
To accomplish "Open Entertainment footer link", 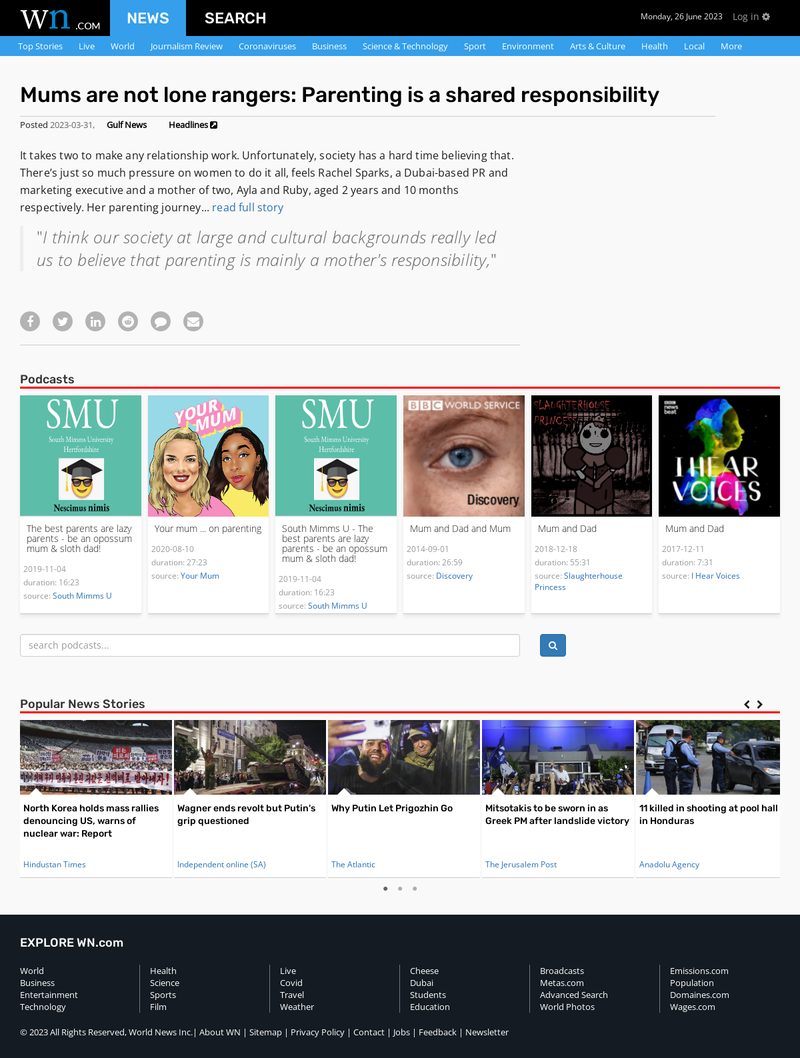I will (49, 995).
